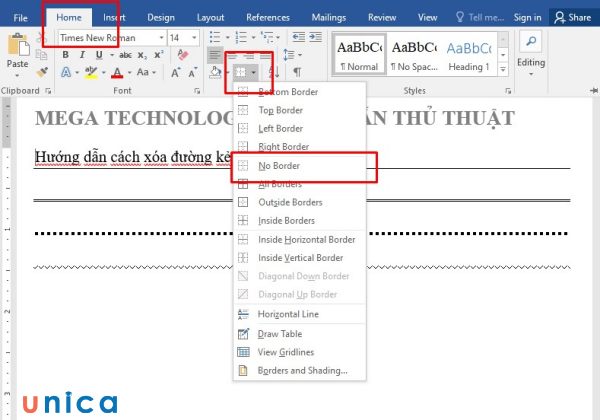Toggle Show/Hide paragraph marks
The image size is (600, 420).
click(x=297, y=72)
